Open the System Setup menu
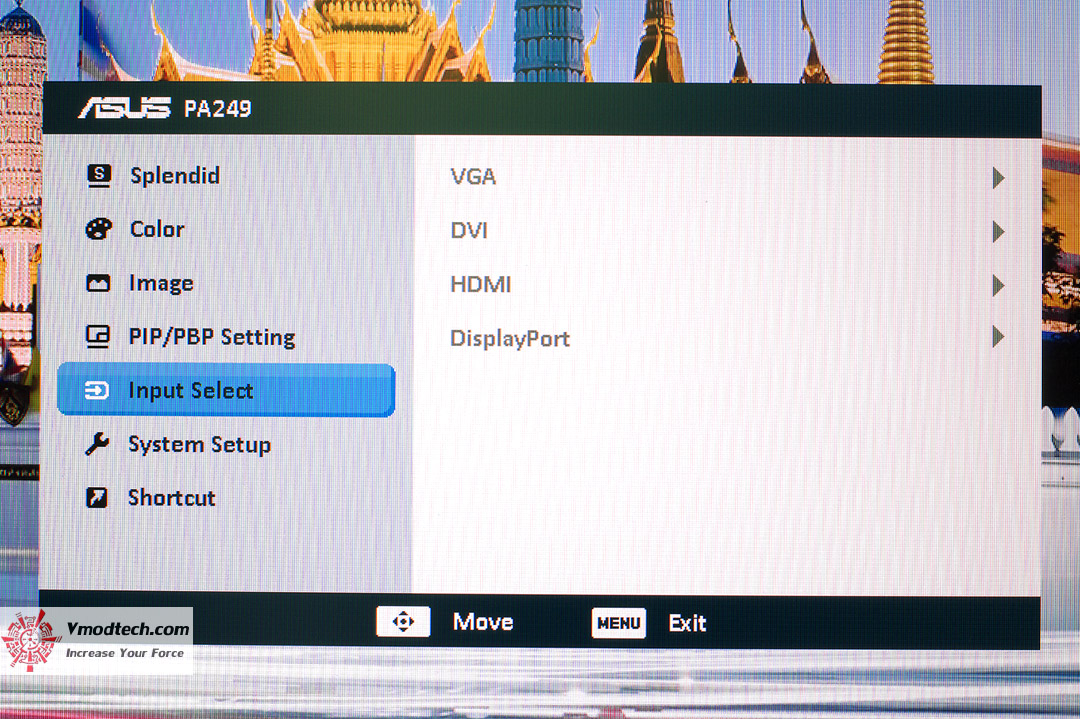The image size is (1080, 719). (x=200, y=445)
